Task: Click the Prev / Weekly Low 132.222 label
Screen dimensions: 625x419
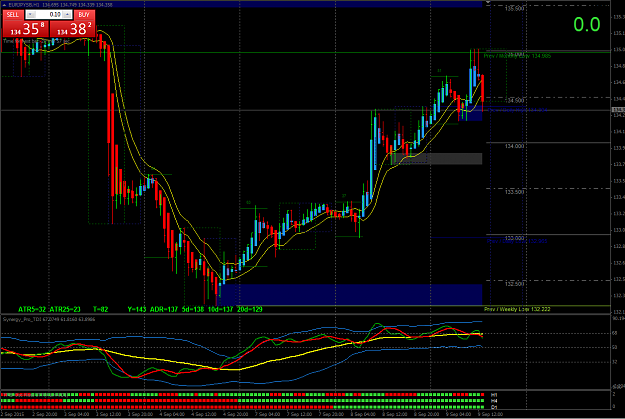Action: (x=517, y=309)
